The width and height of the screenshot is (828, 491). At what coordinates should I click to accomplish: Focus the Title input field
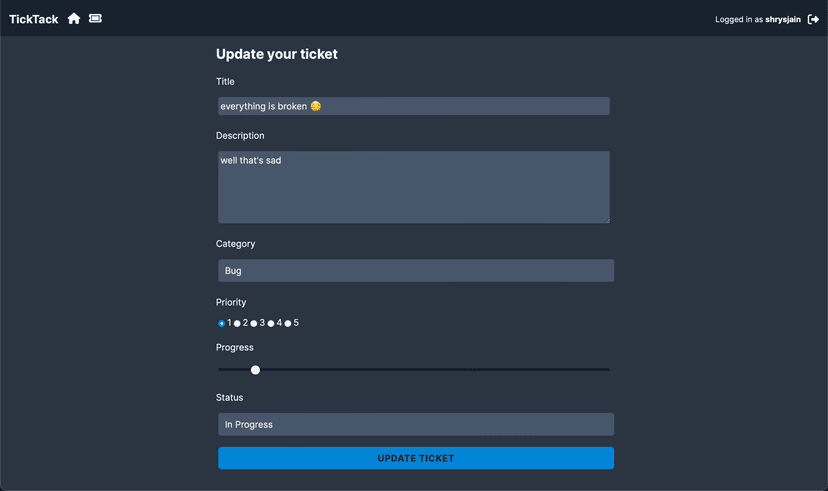pyautogui.click(x=414, y=106)
